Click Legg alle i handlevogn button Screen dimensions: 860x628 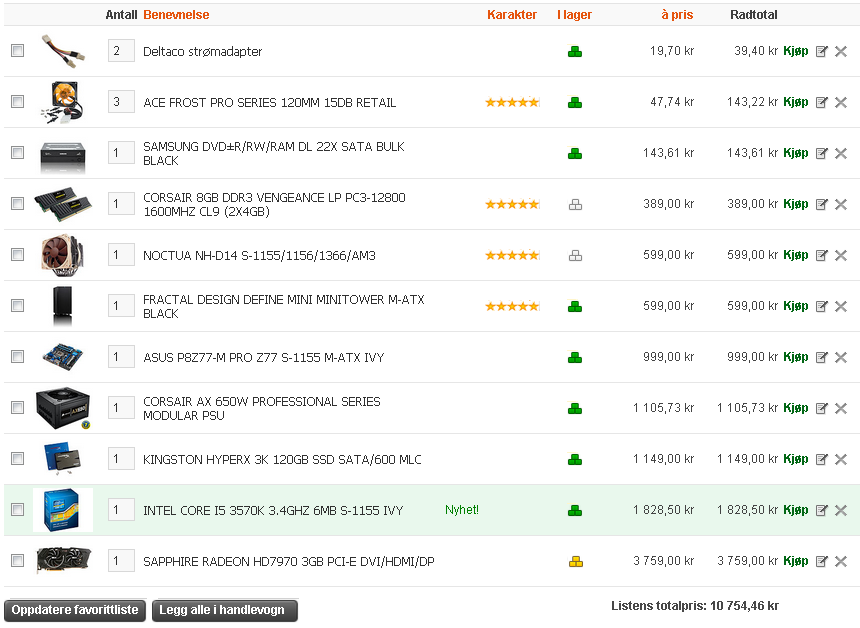(225, 610)
